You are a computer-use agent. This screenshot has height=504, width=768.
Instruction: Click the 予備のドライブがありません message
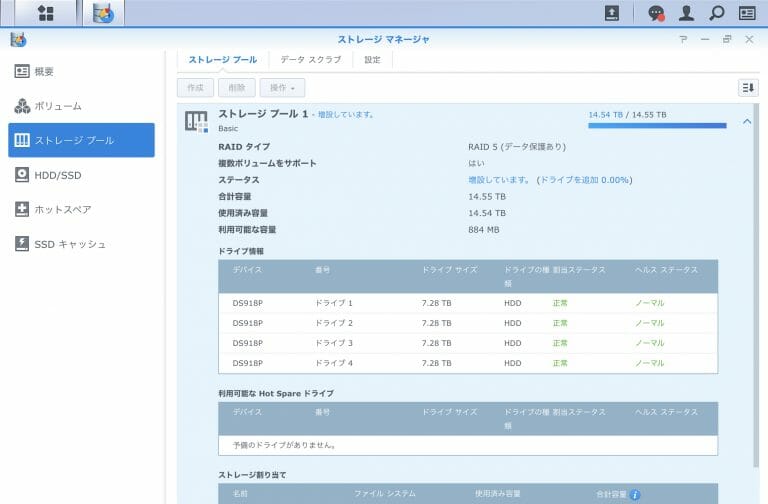(284, 445)
